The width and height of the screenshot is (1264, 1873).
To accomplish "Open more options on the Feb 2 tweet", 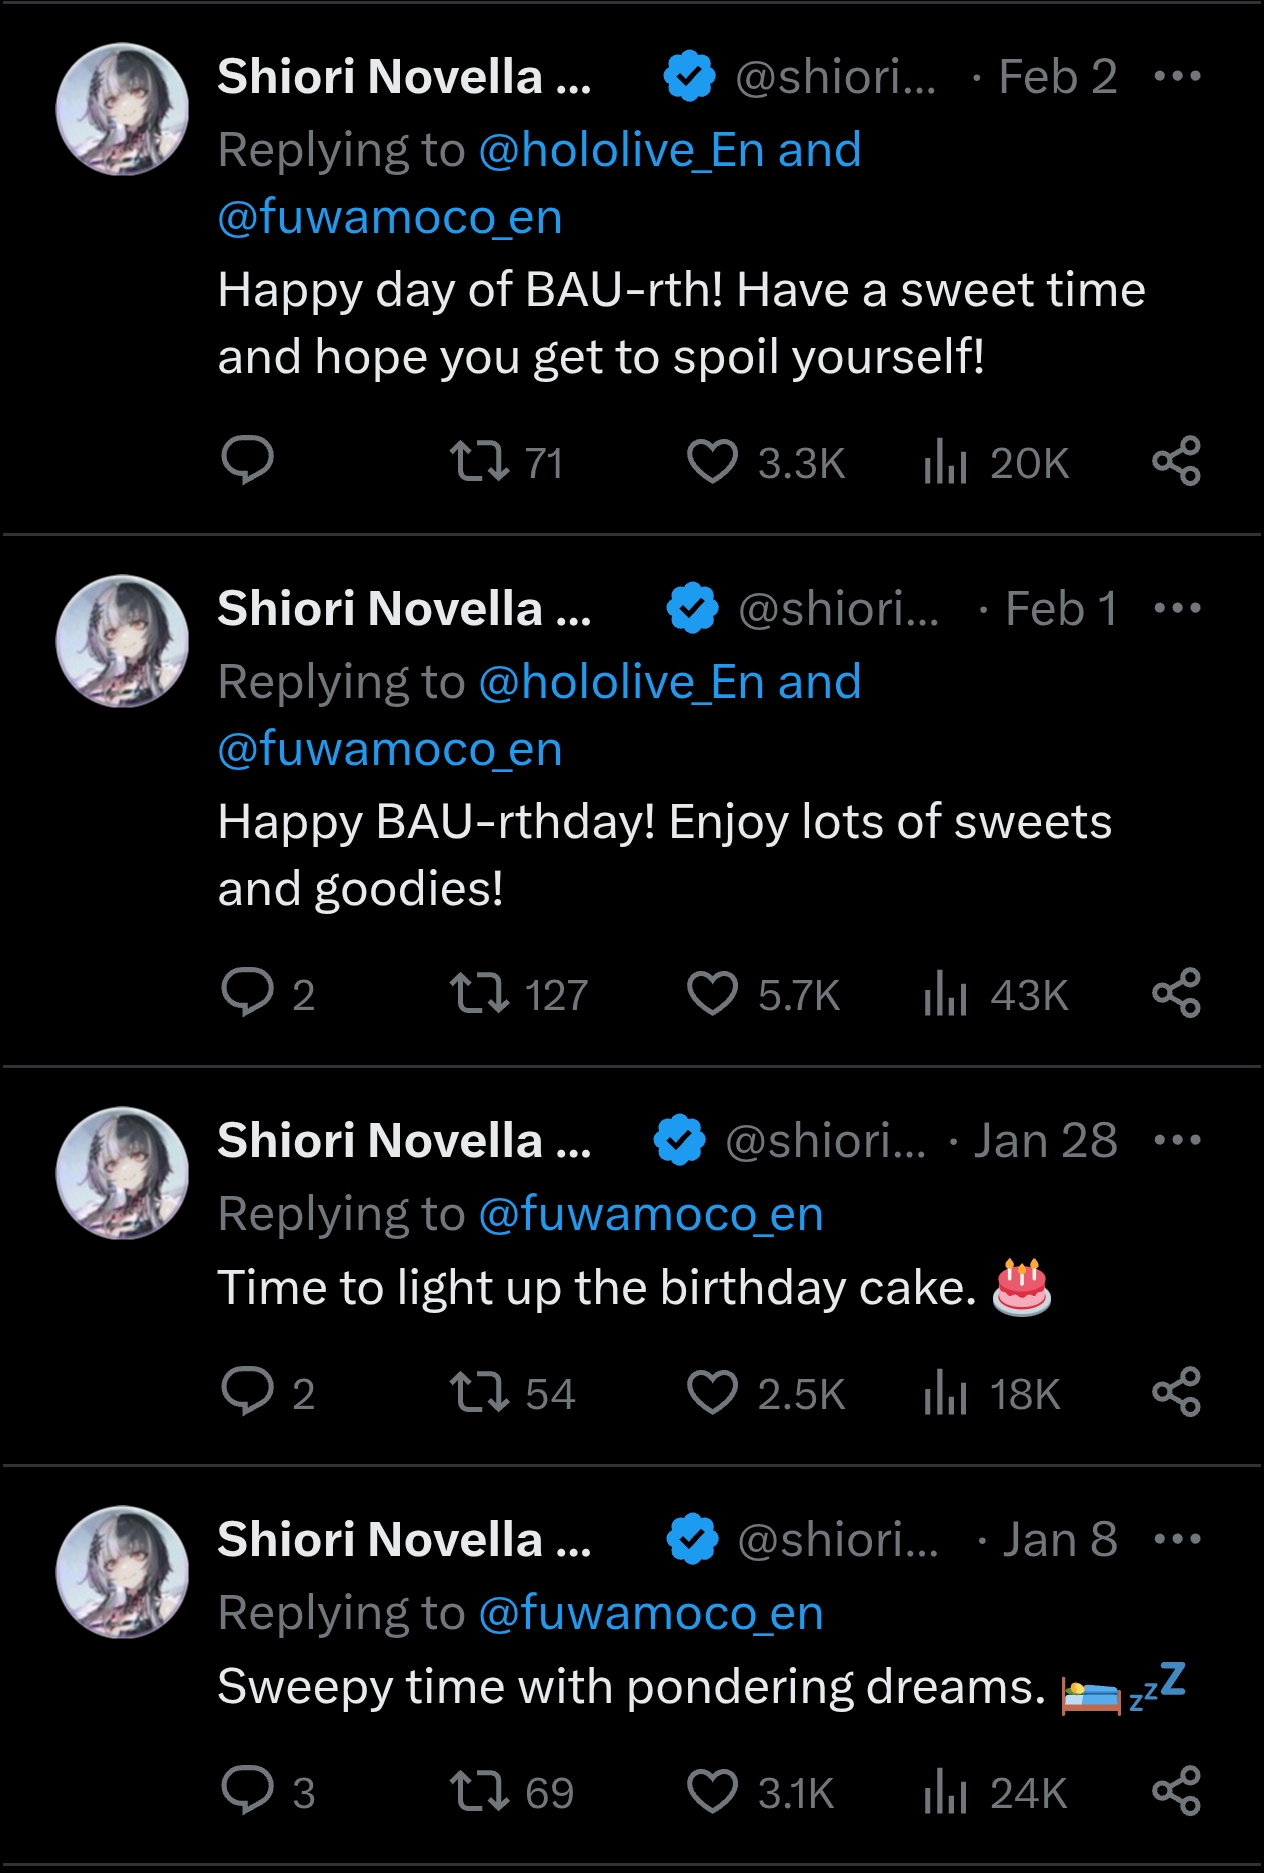I will pyautogui.click(x=1176, y=76).
